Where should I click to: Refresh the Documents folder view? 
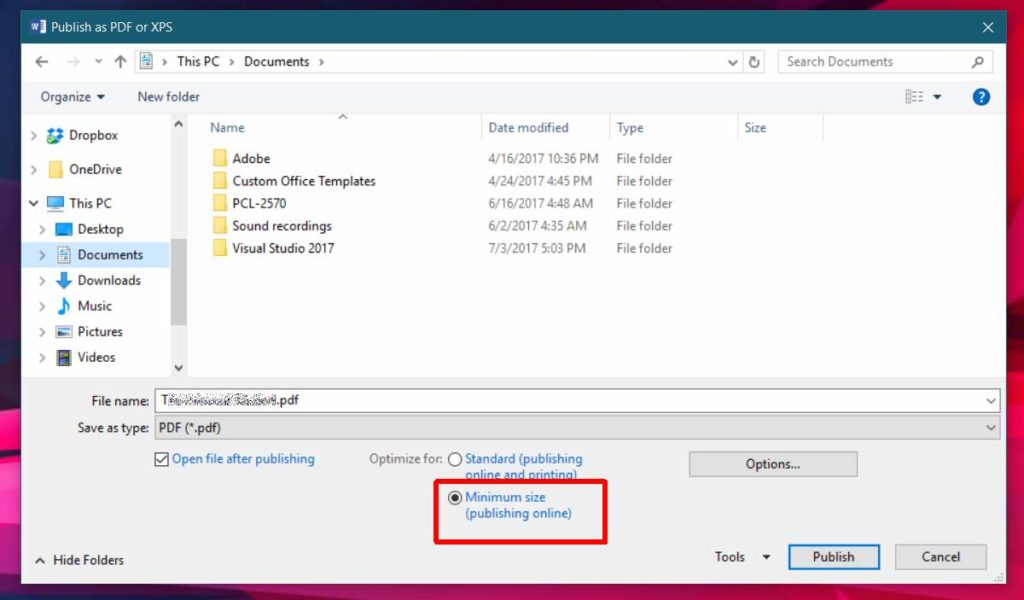click(755, 61)
